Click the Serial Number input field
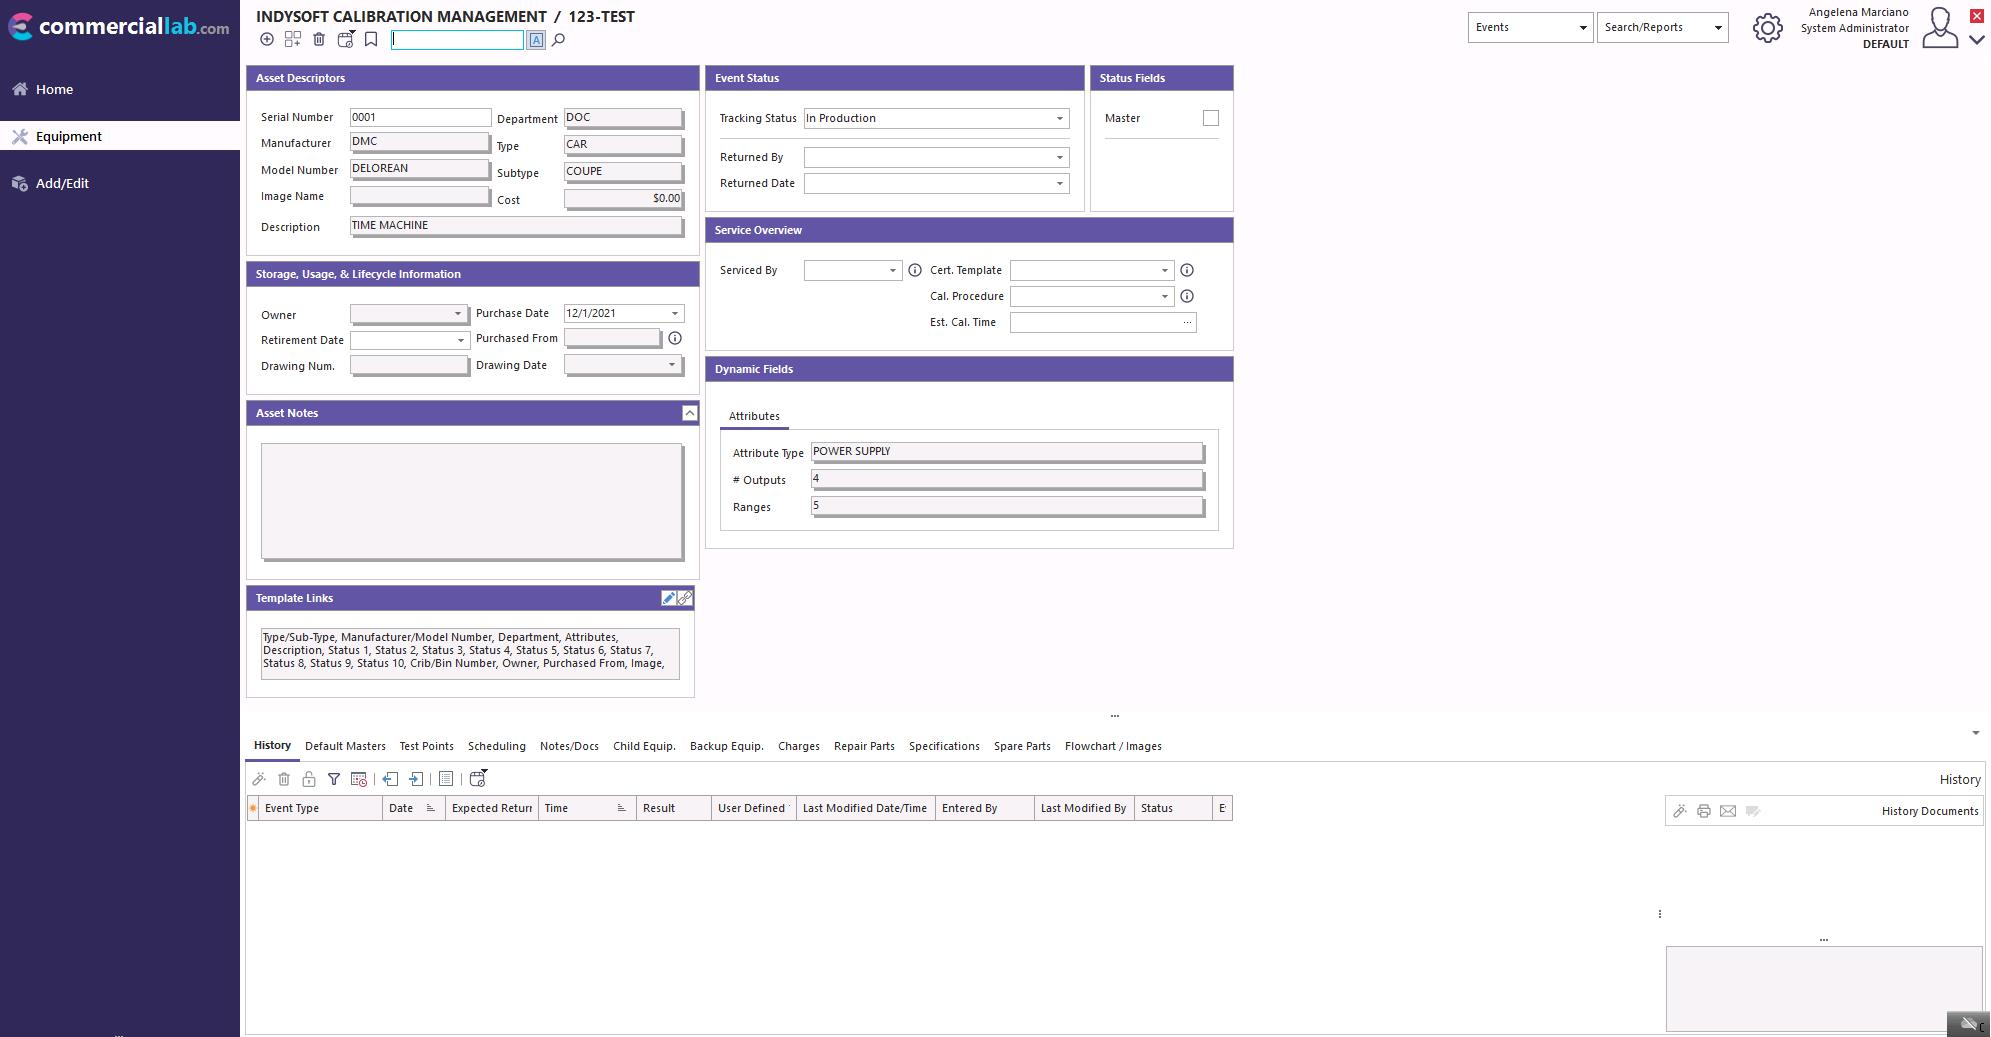The image size is (1991, 1037). (420, 117)
